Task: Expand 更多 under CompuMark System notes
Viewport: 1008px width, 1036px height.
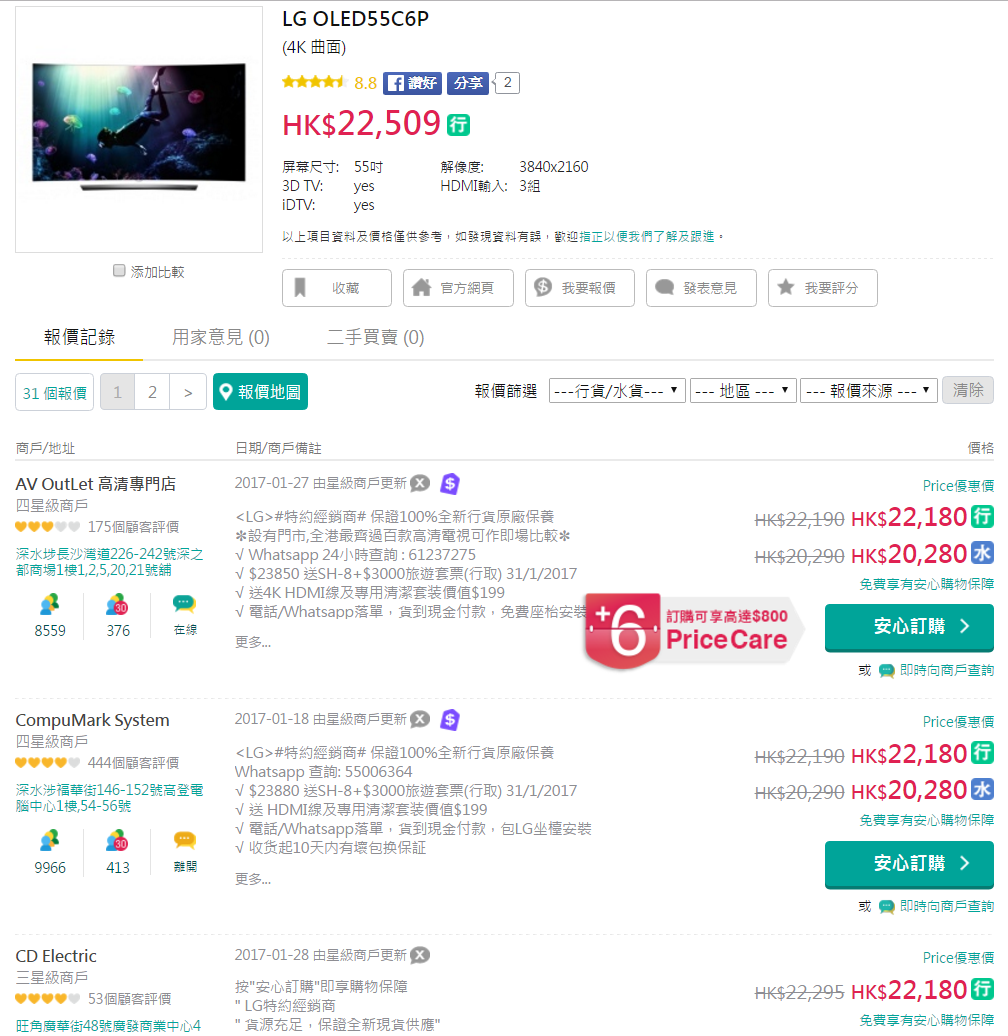Action: [253, 879]
